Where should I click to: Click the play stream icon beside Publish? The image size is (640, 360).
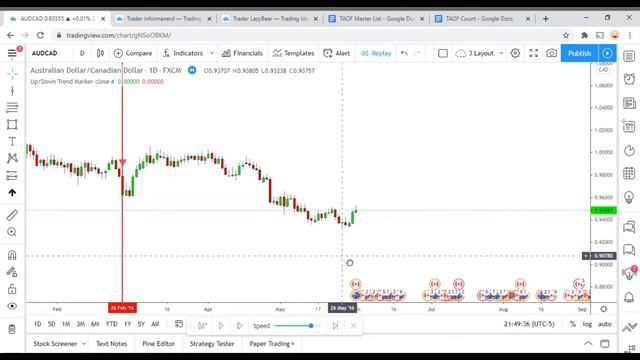[607, 53]
